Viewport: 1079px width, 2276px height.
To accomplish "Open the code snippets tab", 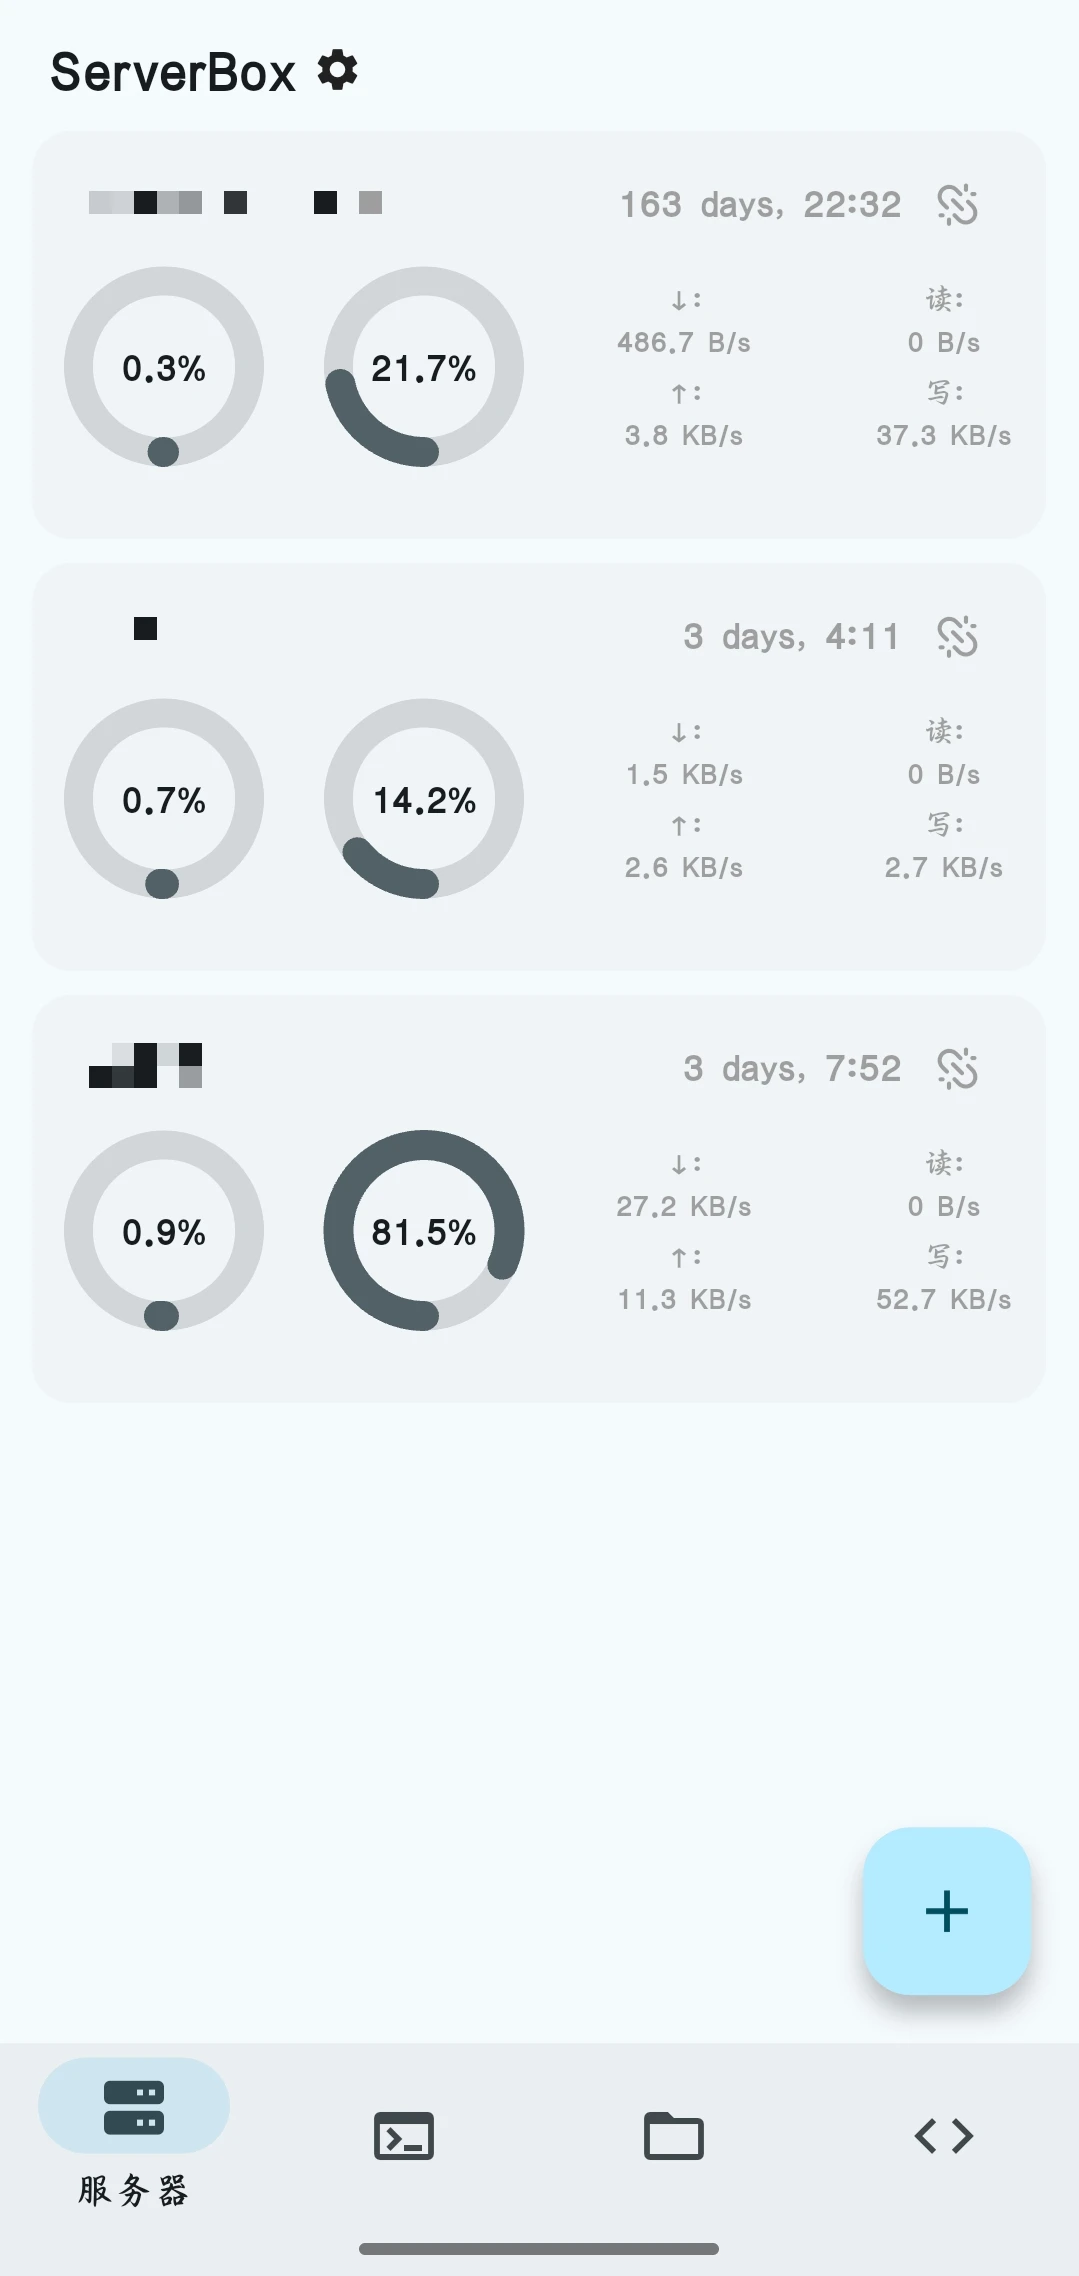I will click(x=943, y=2135).
